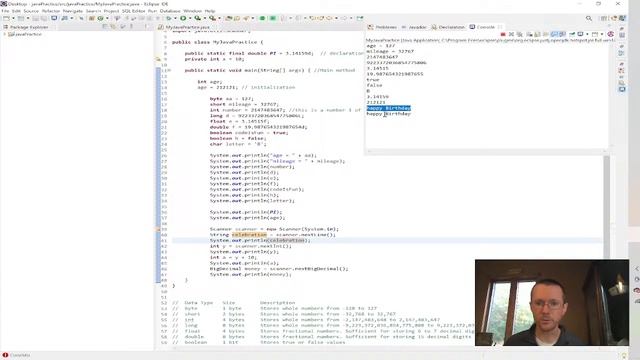
Task: Click console output line 'false'
Action: pos(374,85)
